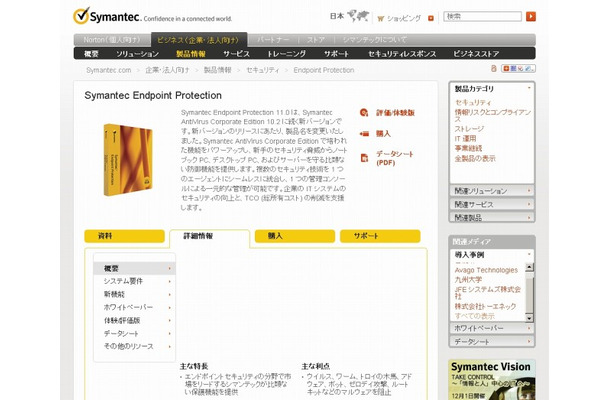Select ビジネス(企業・法人向け) tab
The height and width of the screenshot is (400, 610).
click(x=198, y=40)
